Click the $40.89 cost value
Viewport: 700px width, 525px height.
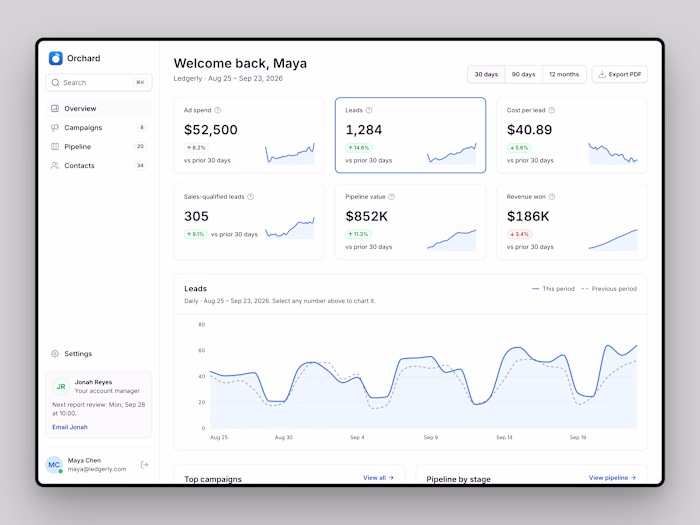(529, 130)
